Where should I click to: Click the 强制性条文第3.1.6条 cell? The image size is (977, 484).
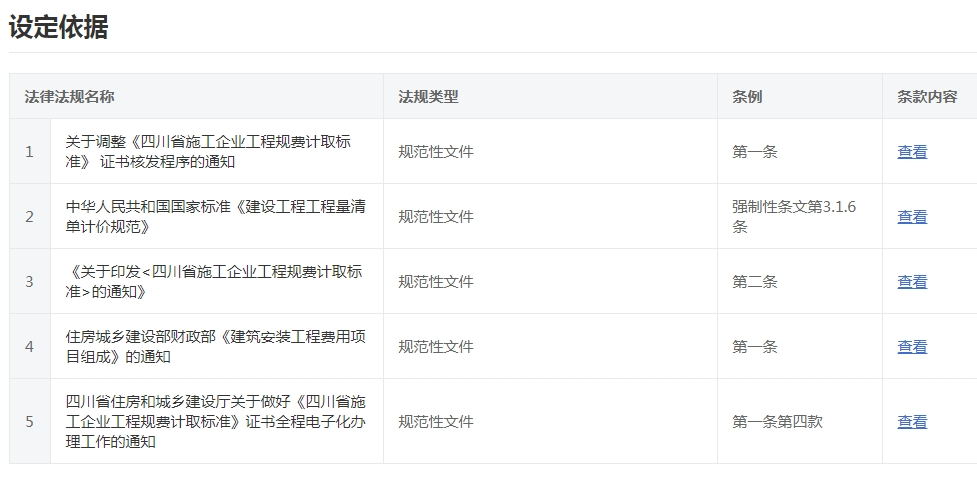(793, 217)
